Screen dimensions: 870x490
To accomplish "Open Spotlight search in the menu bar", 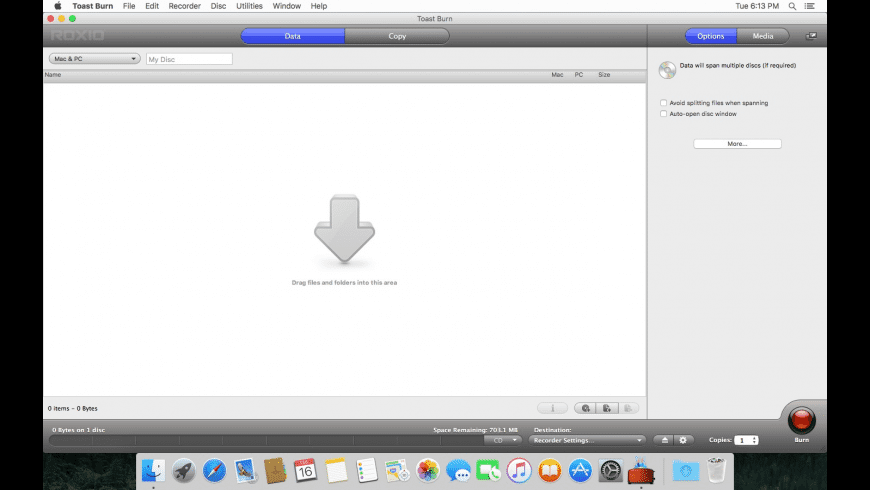I will pyautogui.click(x=792, y=6).
